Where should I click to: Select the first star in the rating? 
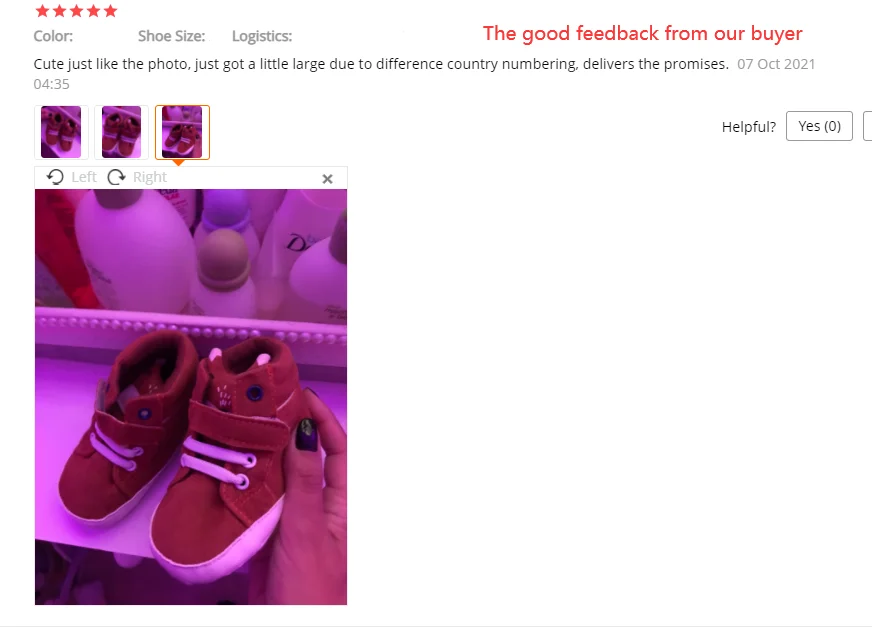pos(42,11)
